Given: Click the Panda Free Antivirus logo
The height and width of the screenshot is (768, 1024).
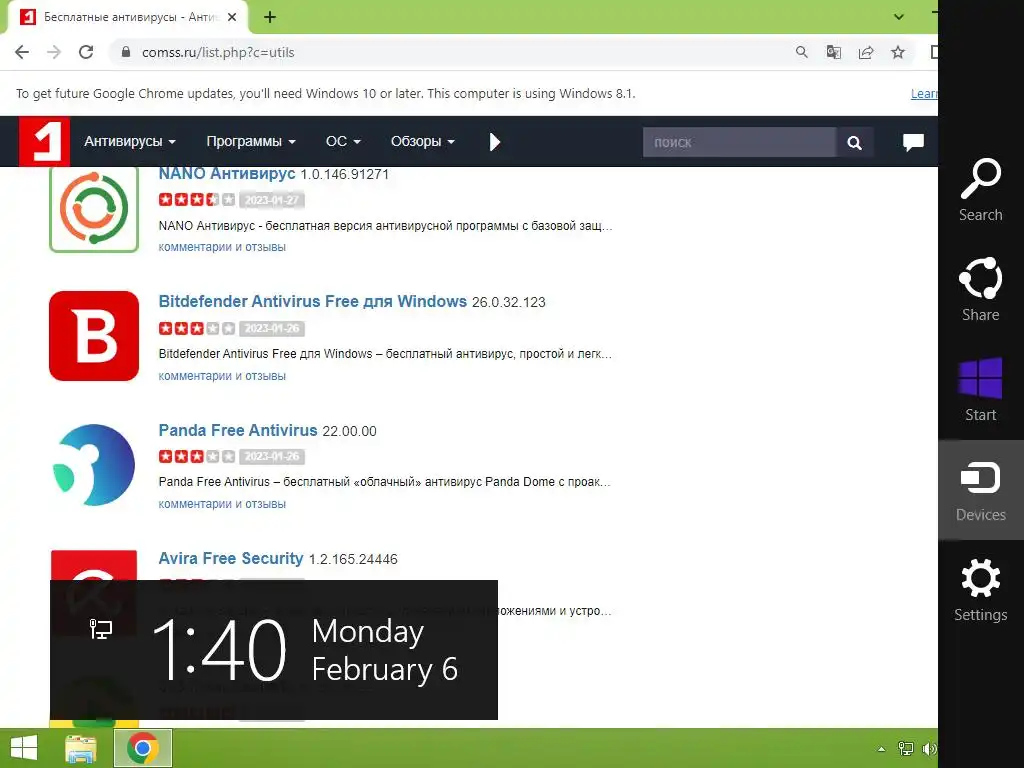Looking at the screenshot, I should pos(94,465).
